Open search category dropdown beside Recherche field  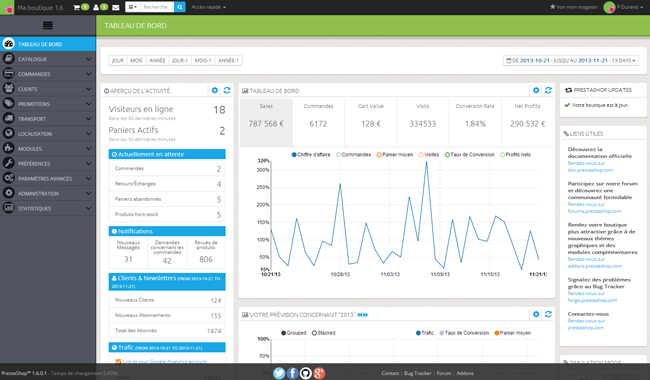pos(132,7)
